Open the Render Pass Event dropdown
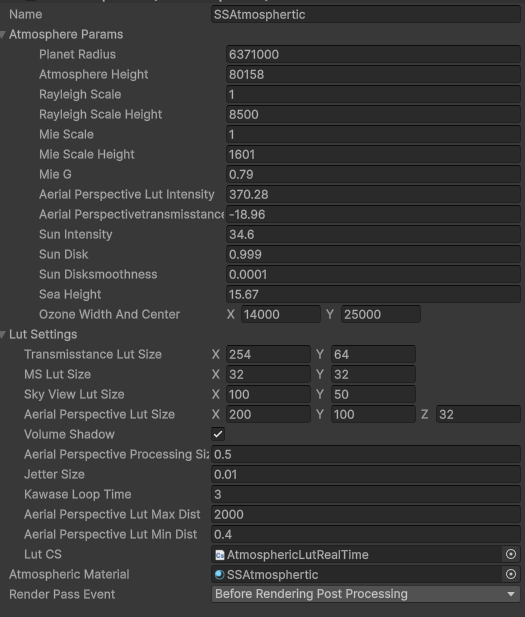This screenshot has height=617, width=525. tap(366, 594)
